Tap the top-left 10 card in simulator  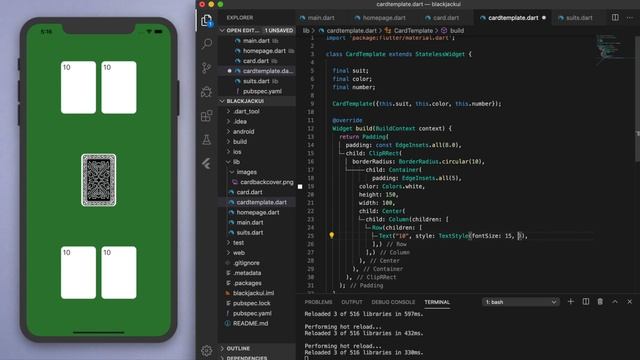tap(78, 87)
